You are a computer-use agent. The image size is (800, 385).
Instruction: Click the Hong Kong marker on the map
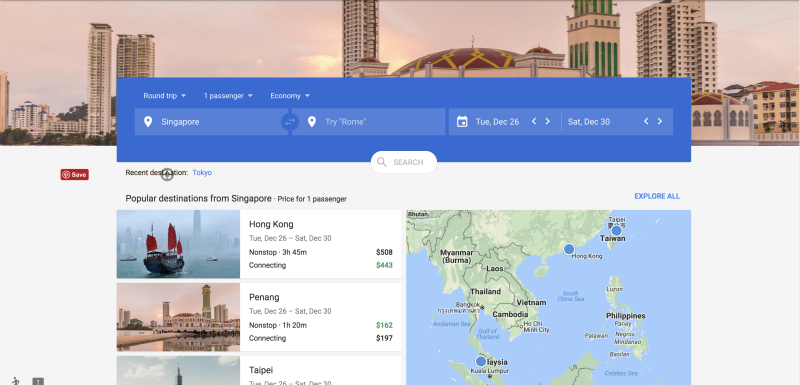pos(569,249)
